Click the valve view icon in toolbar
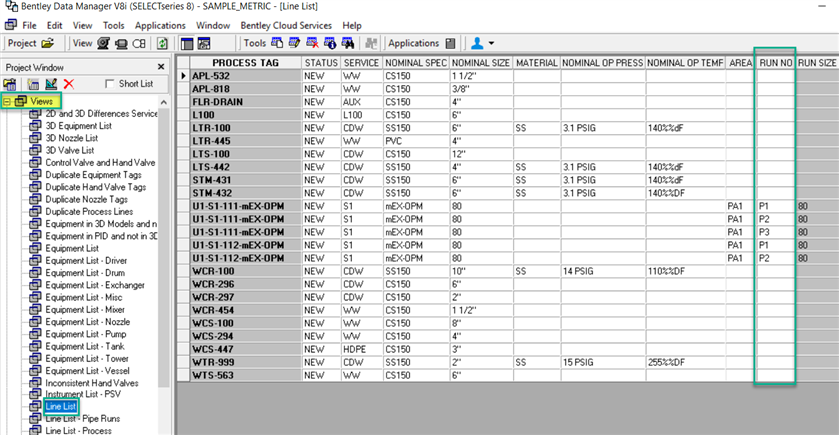Viewport: 839px width, 435px height. (139, 43)
